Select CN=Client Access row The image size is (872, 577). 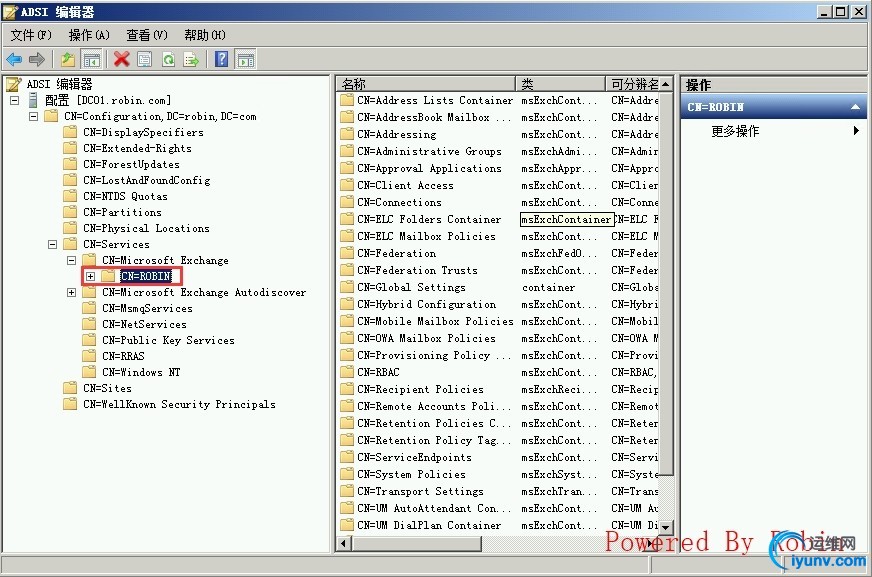pyautogui.click(x=498, y=185)
